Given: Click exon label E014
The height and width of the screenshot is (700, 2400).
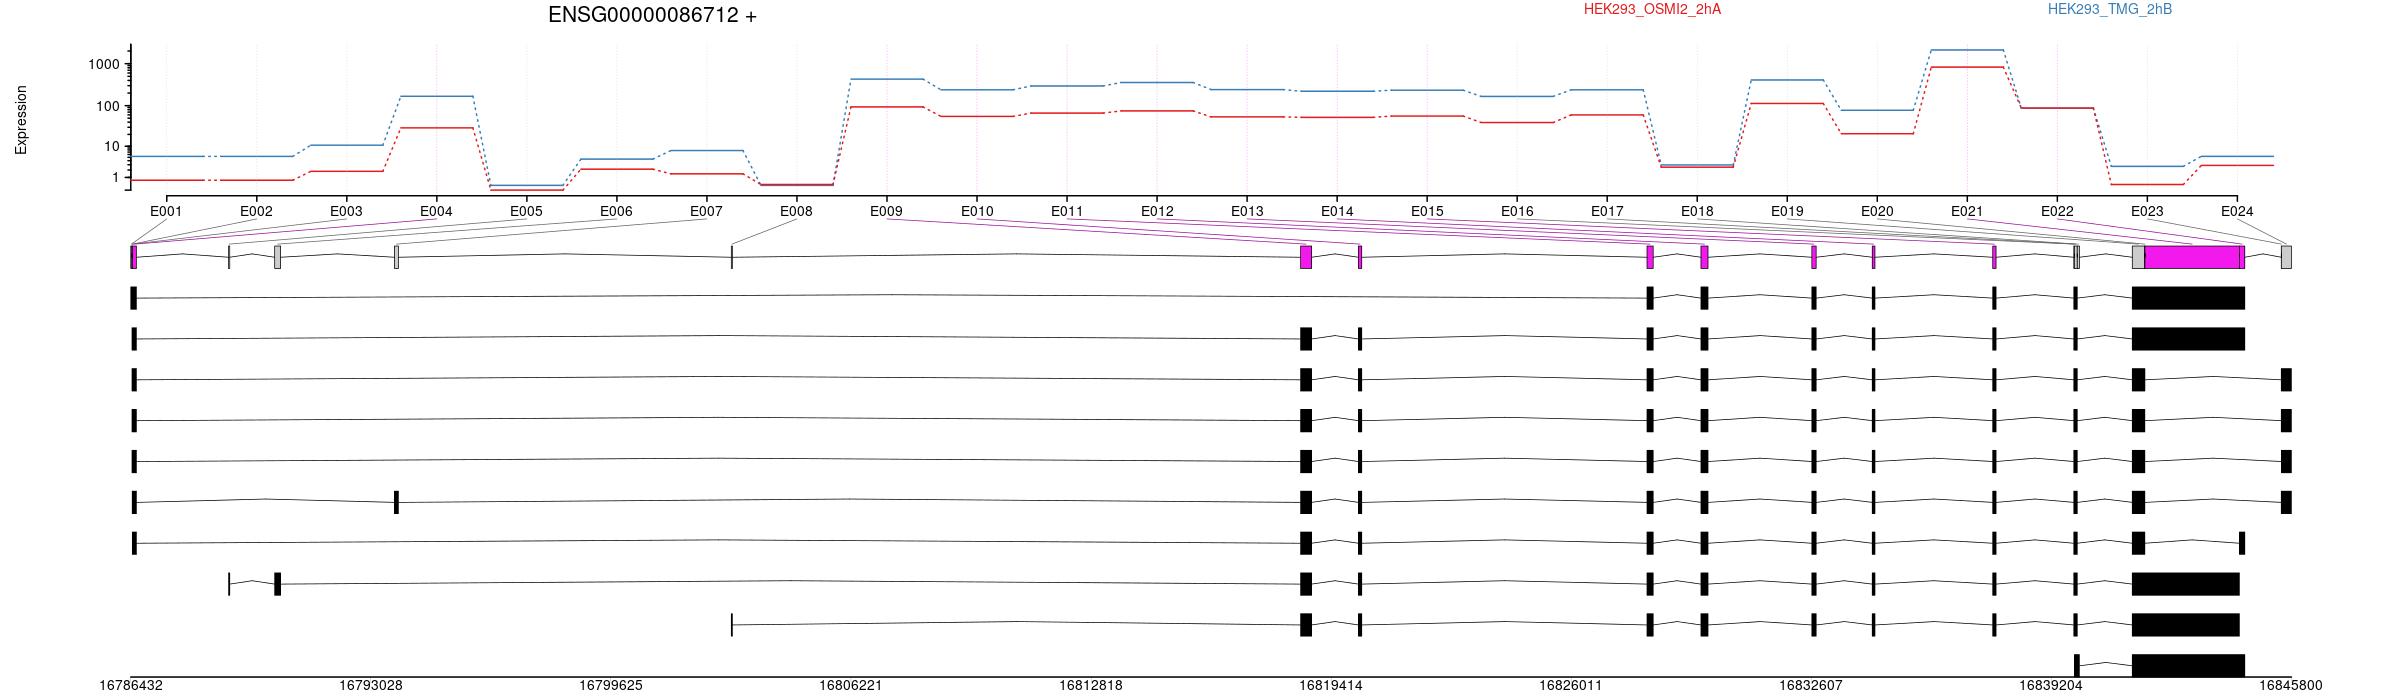Looking at the screenshot, I should click(x=1337, y=211).
